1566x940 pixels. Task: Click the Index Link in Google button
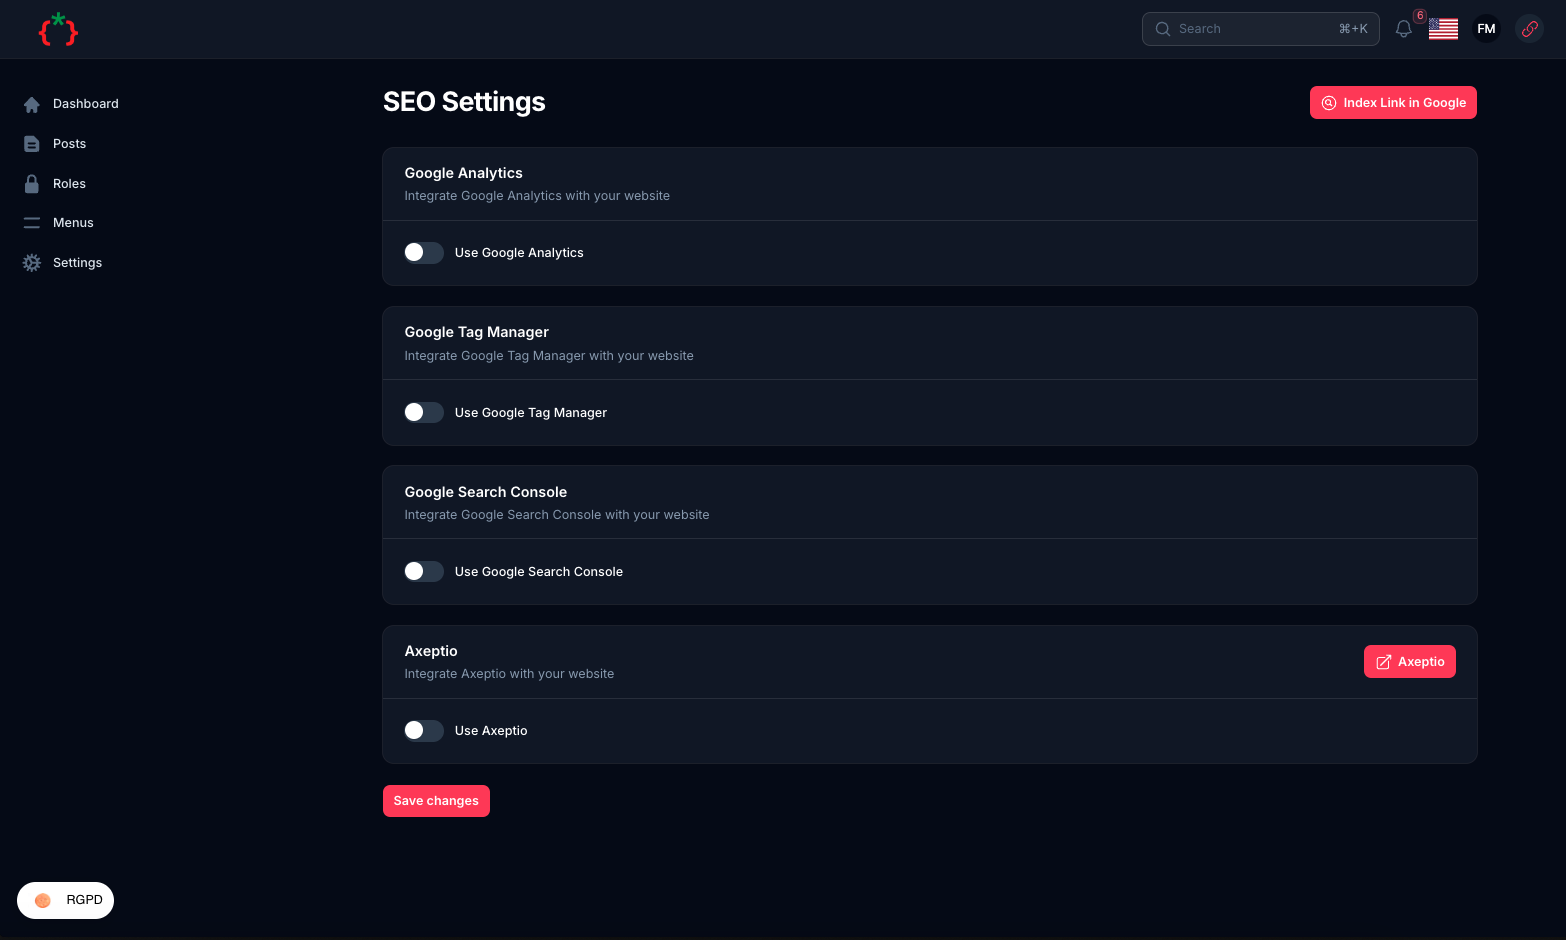(1393, 103)
